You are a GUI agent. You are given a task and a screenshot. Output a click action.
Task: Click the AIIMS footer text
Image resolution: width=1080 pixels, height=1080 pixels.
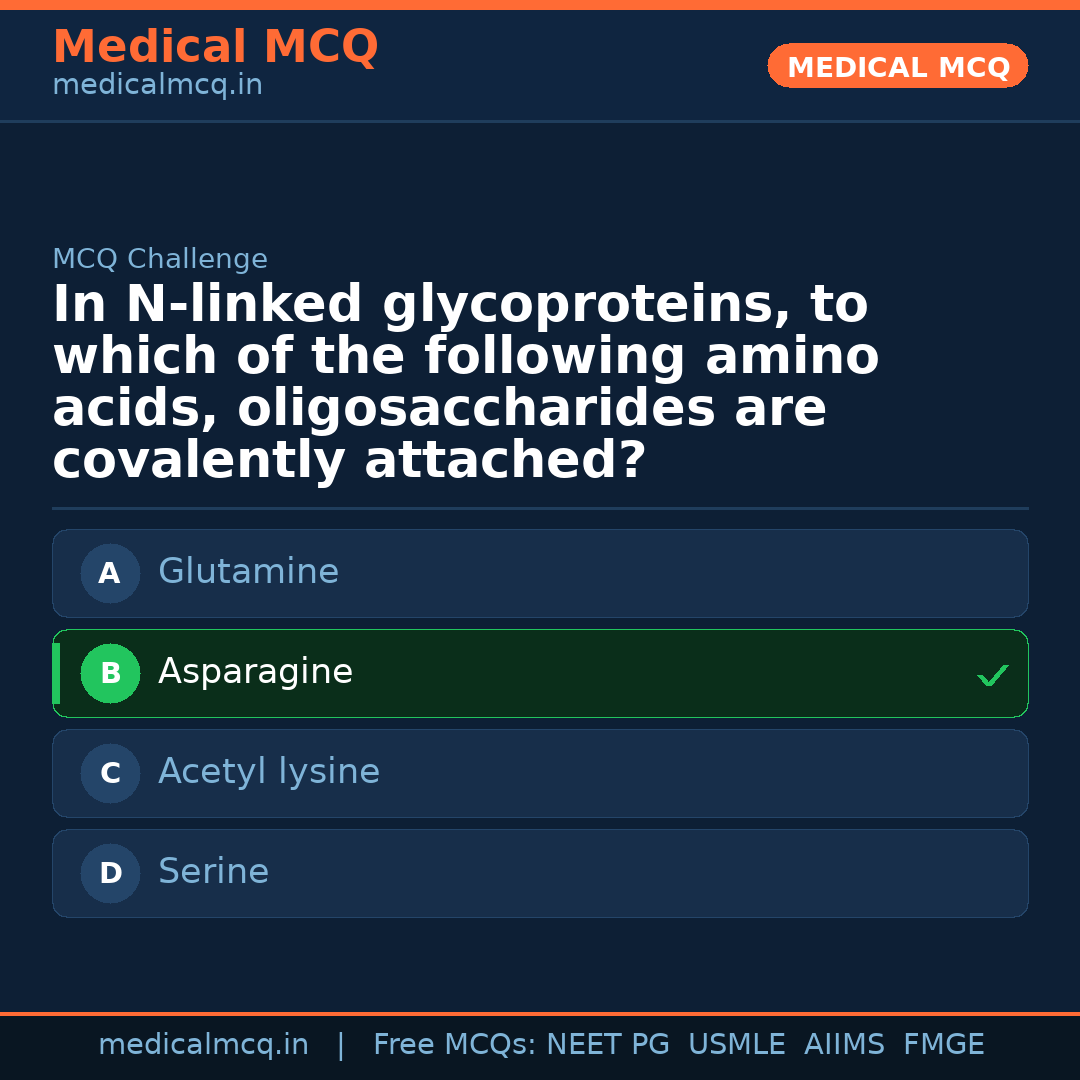pos(844,1045)
